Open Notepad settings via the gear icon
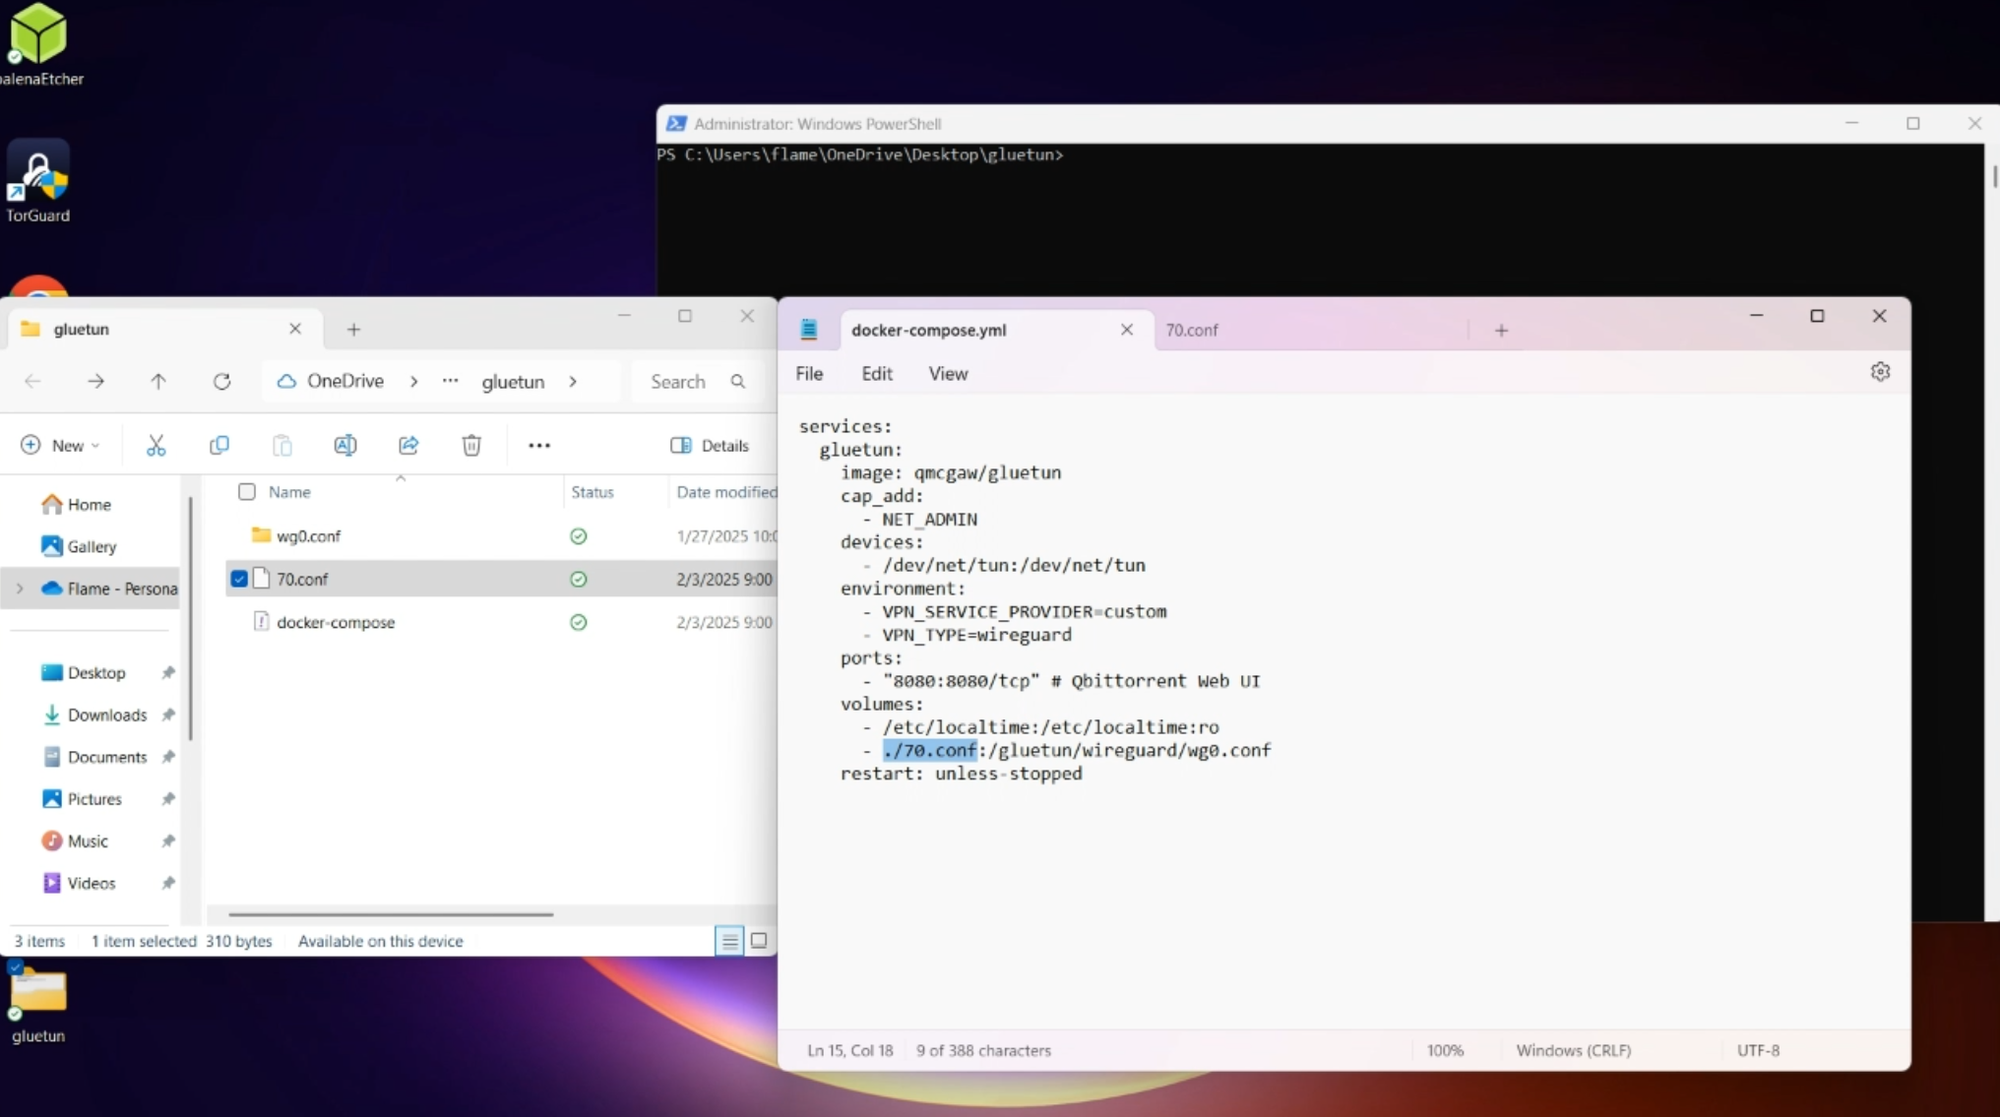 point(1880,371)
